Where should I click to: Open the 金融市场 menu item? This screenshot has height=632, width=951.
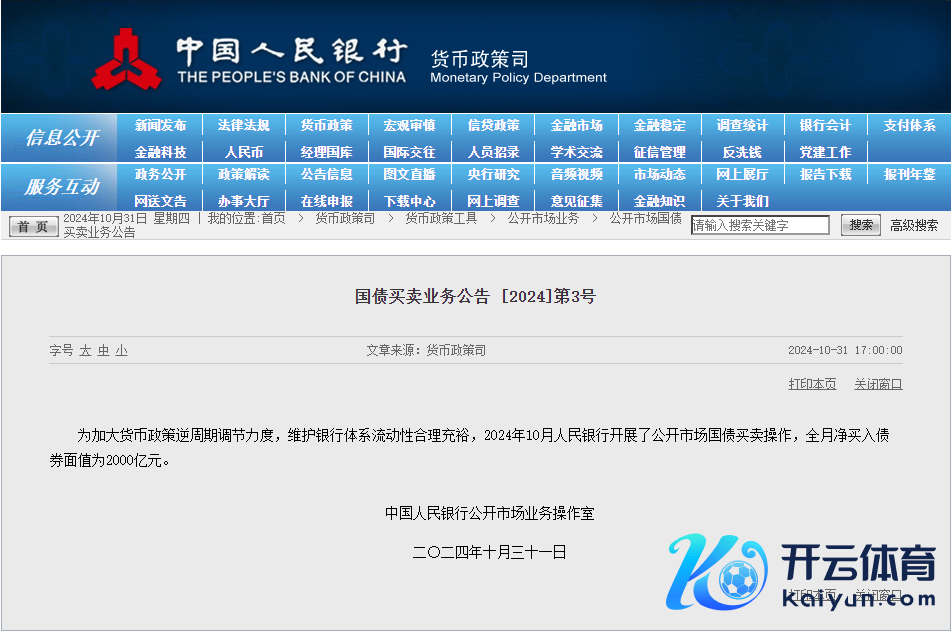click(x=576, y=126)
